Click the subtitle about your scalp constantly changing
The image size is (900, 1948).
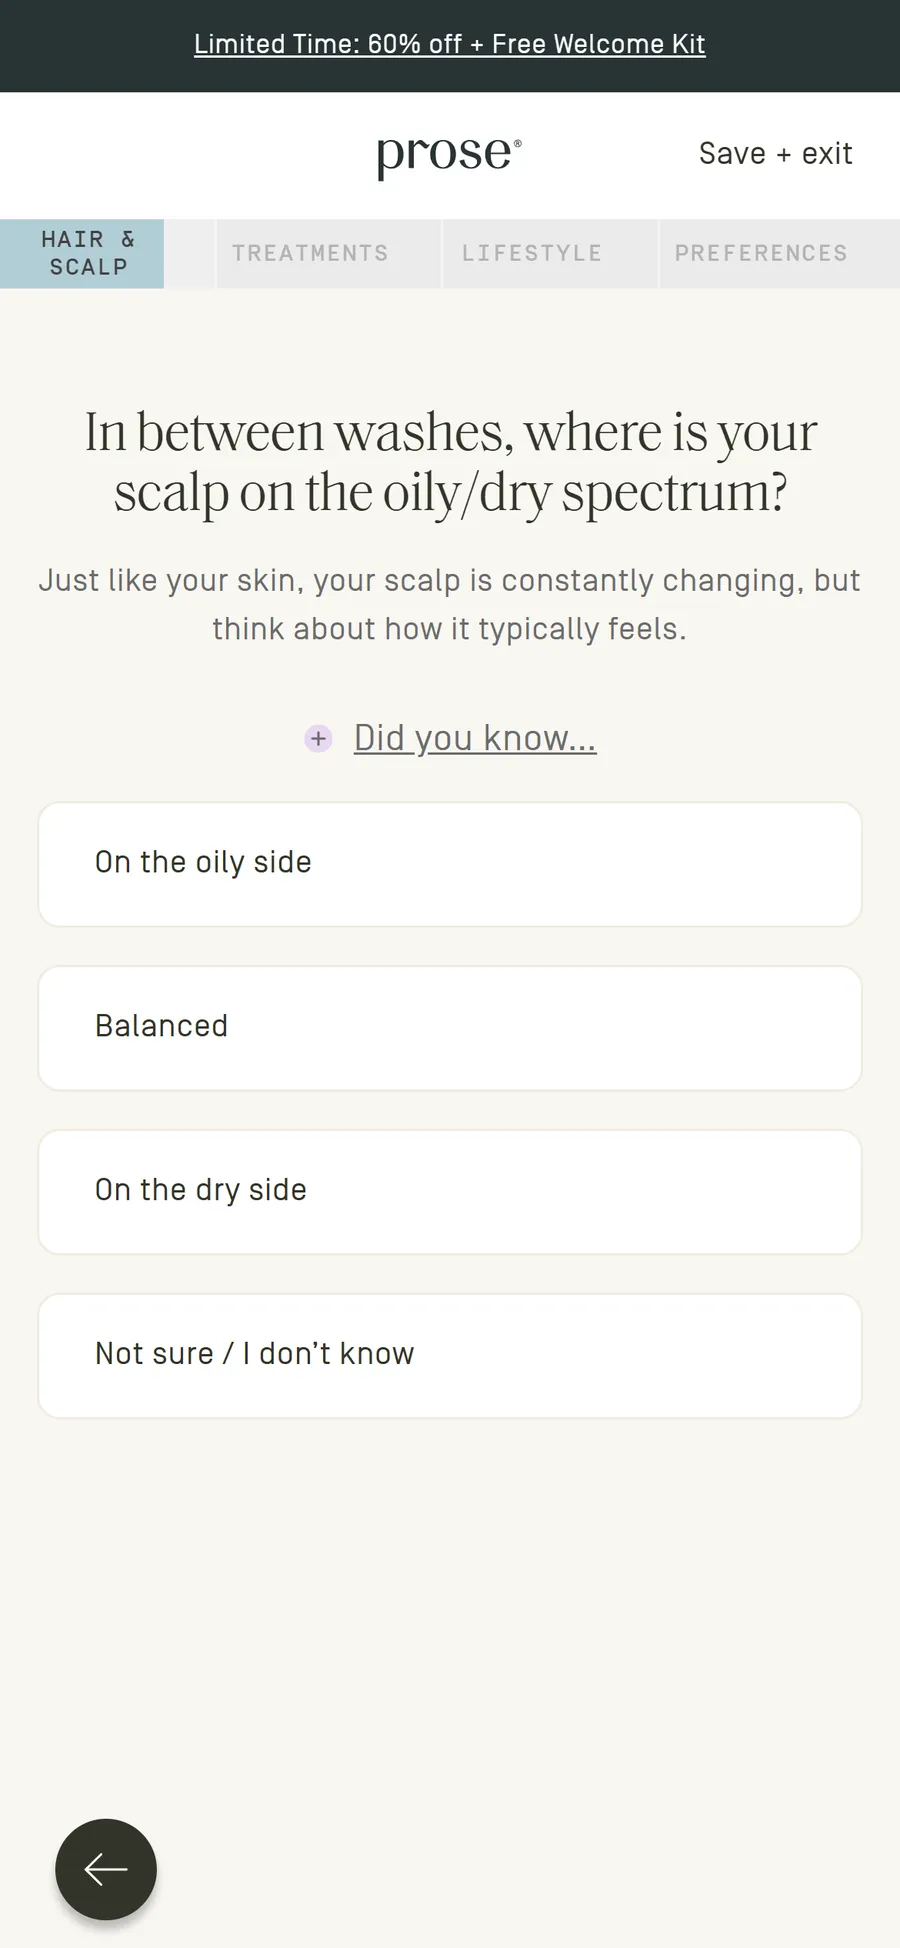[450, 605]
